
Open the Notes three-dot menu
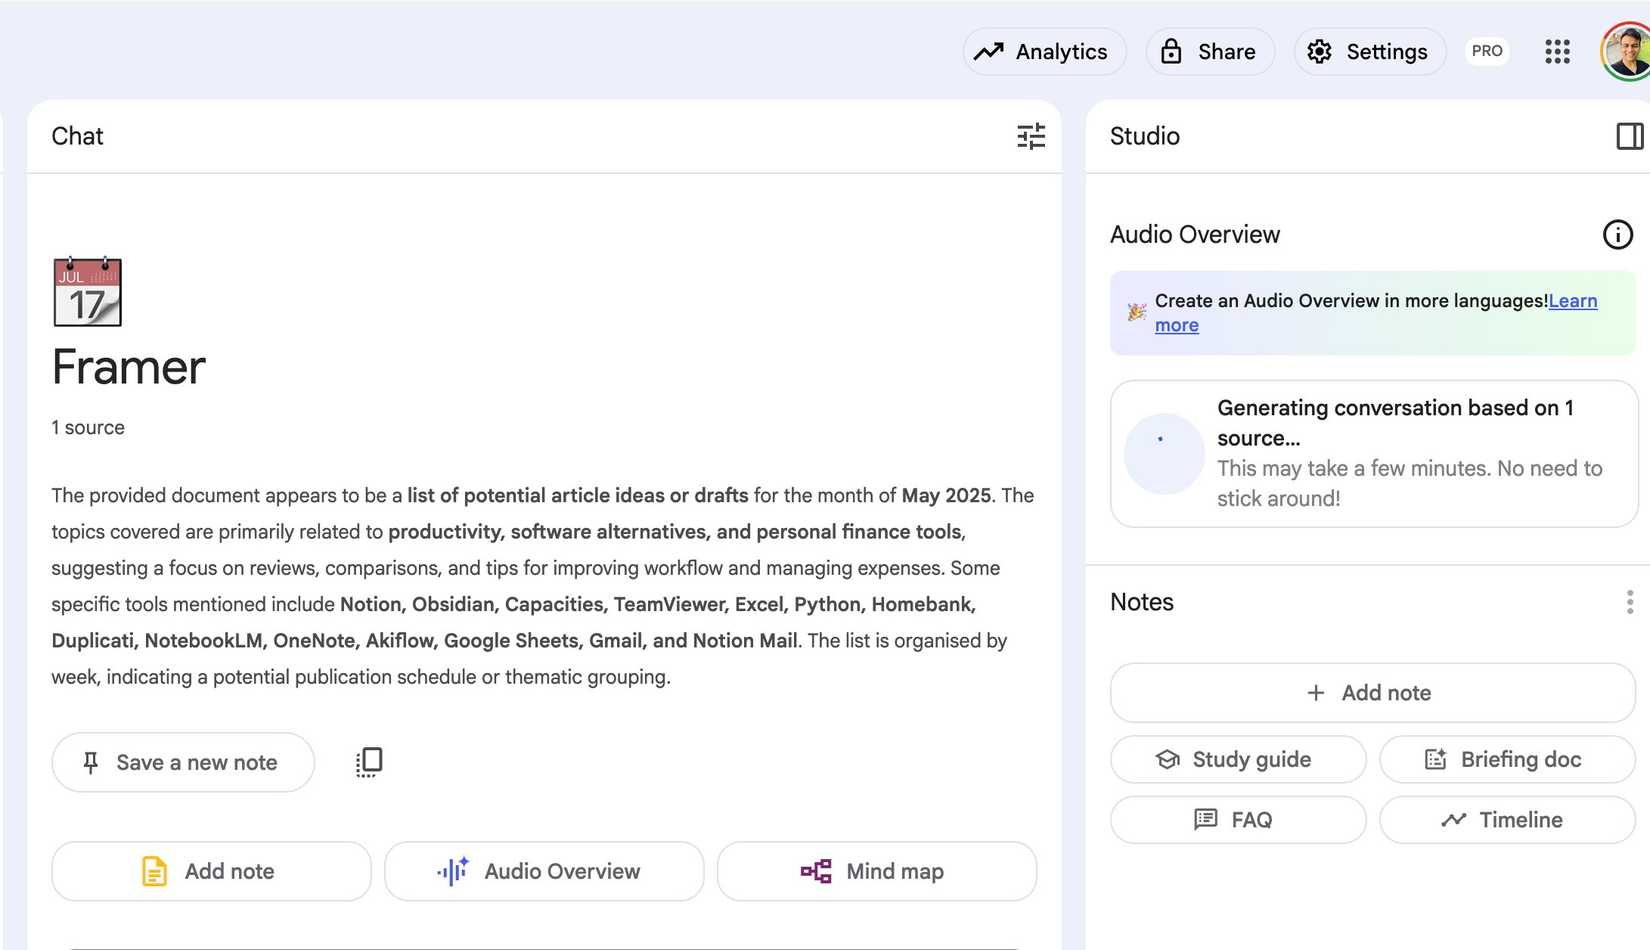(1629, 602)
